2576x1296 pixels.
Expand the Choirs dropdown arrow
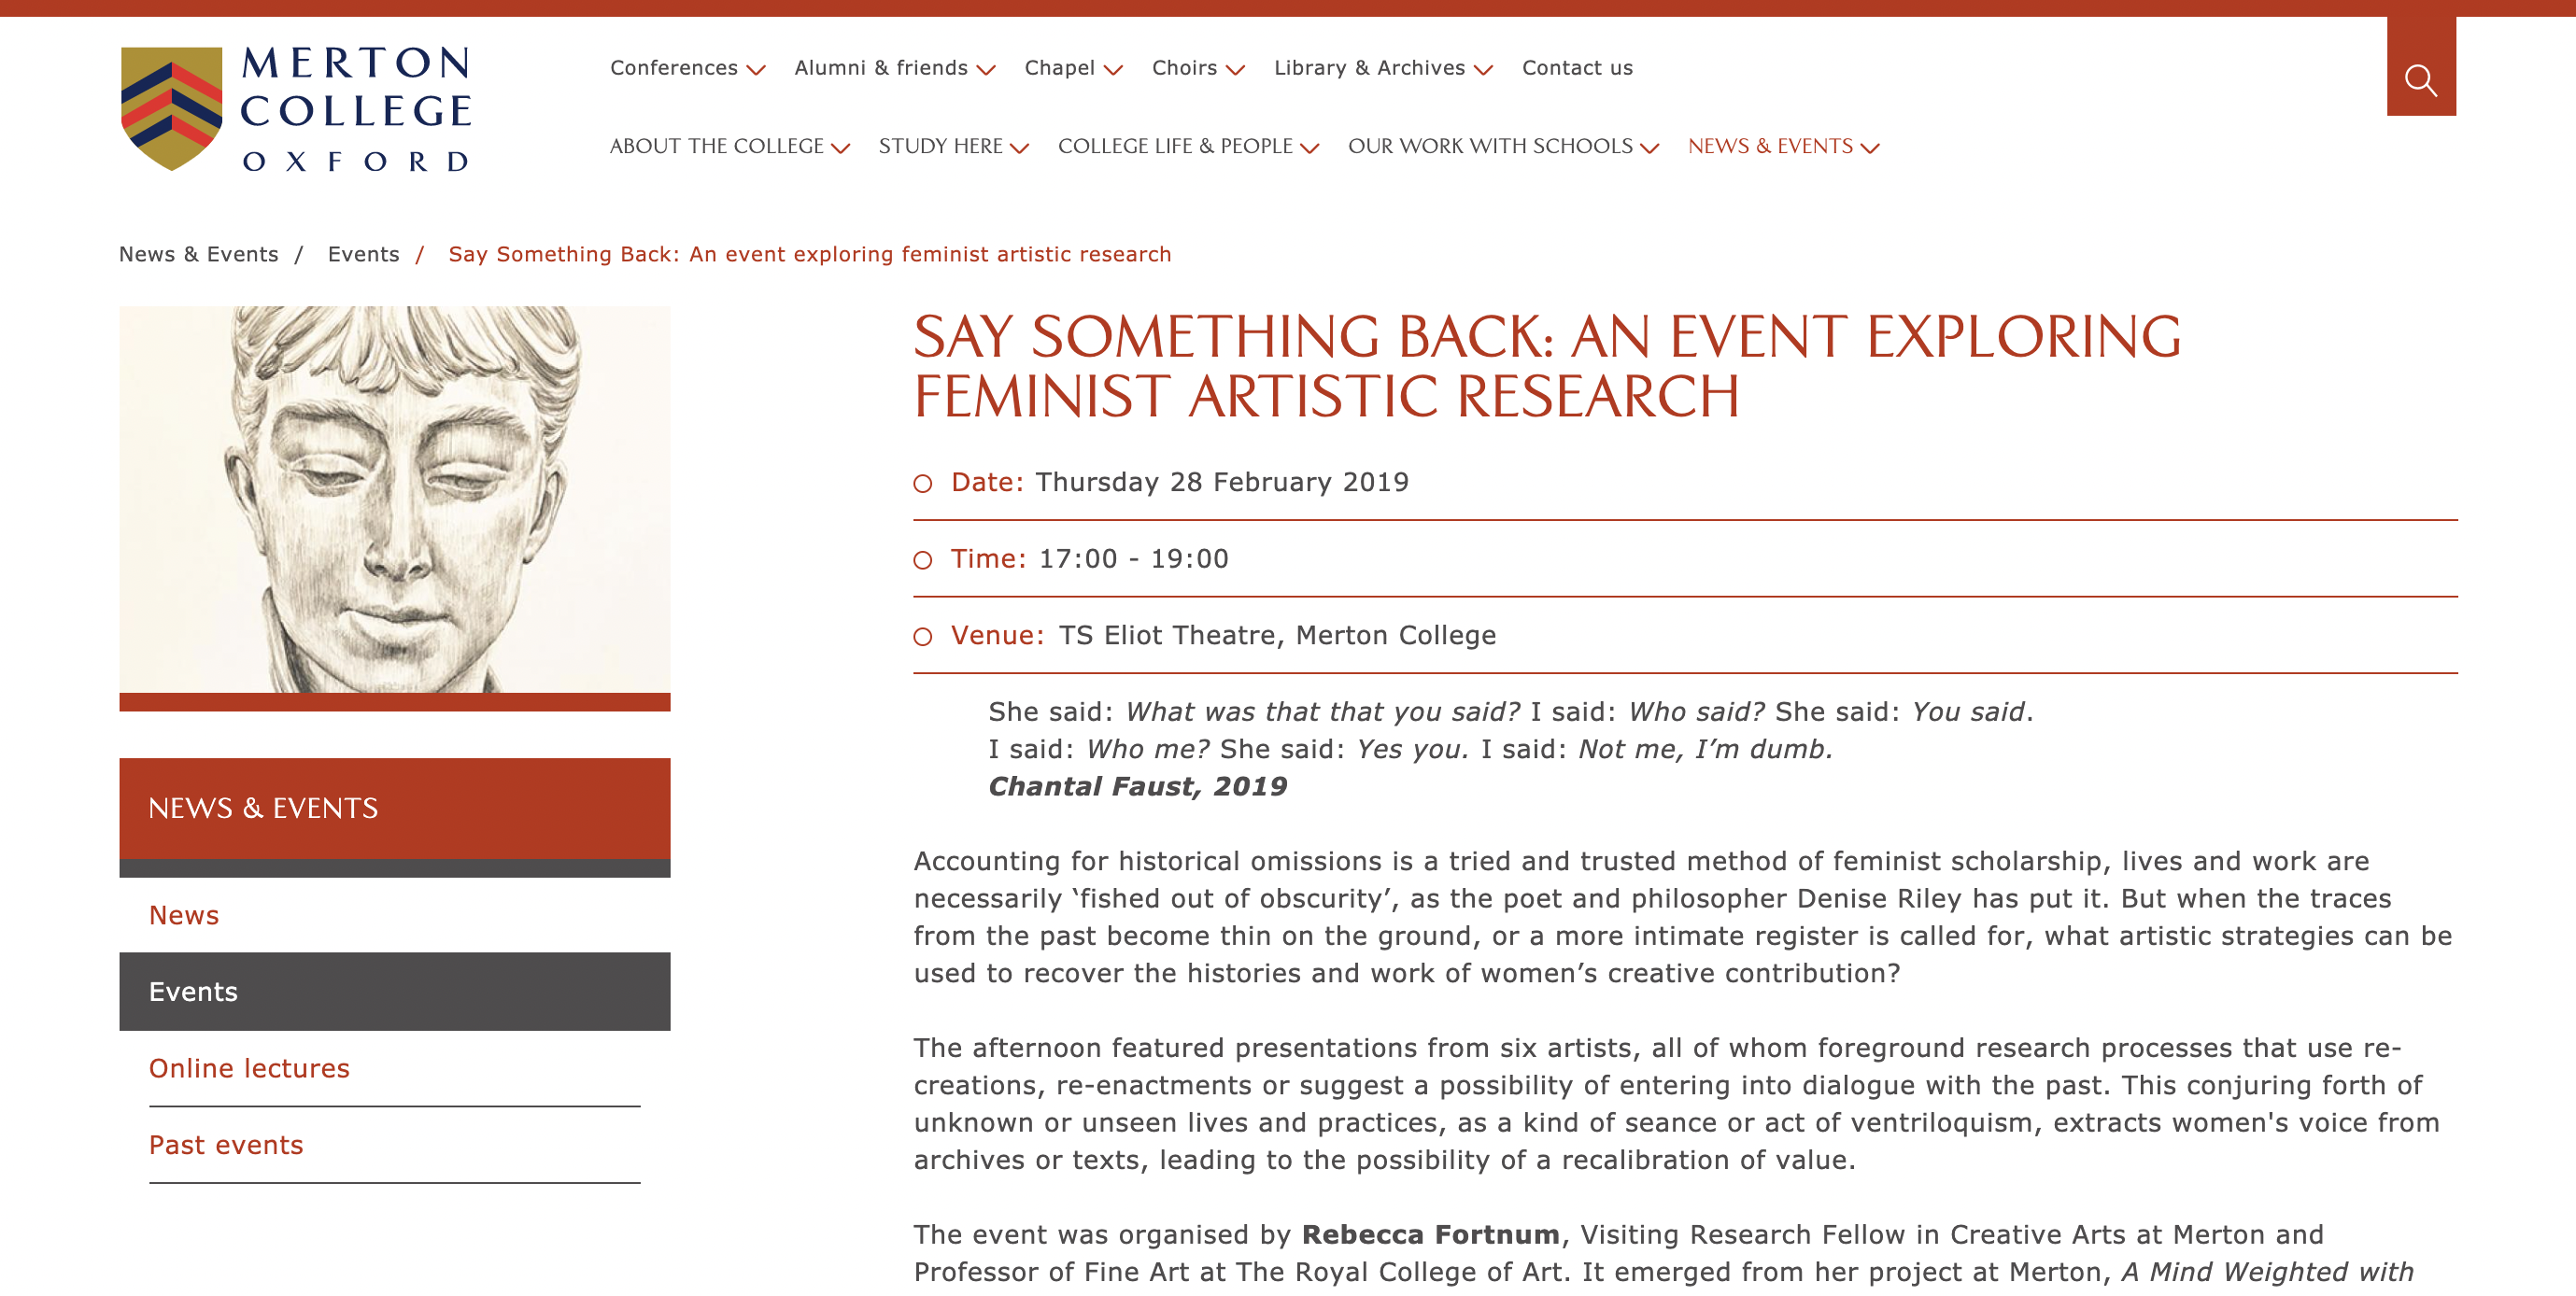pos(1235,69)
